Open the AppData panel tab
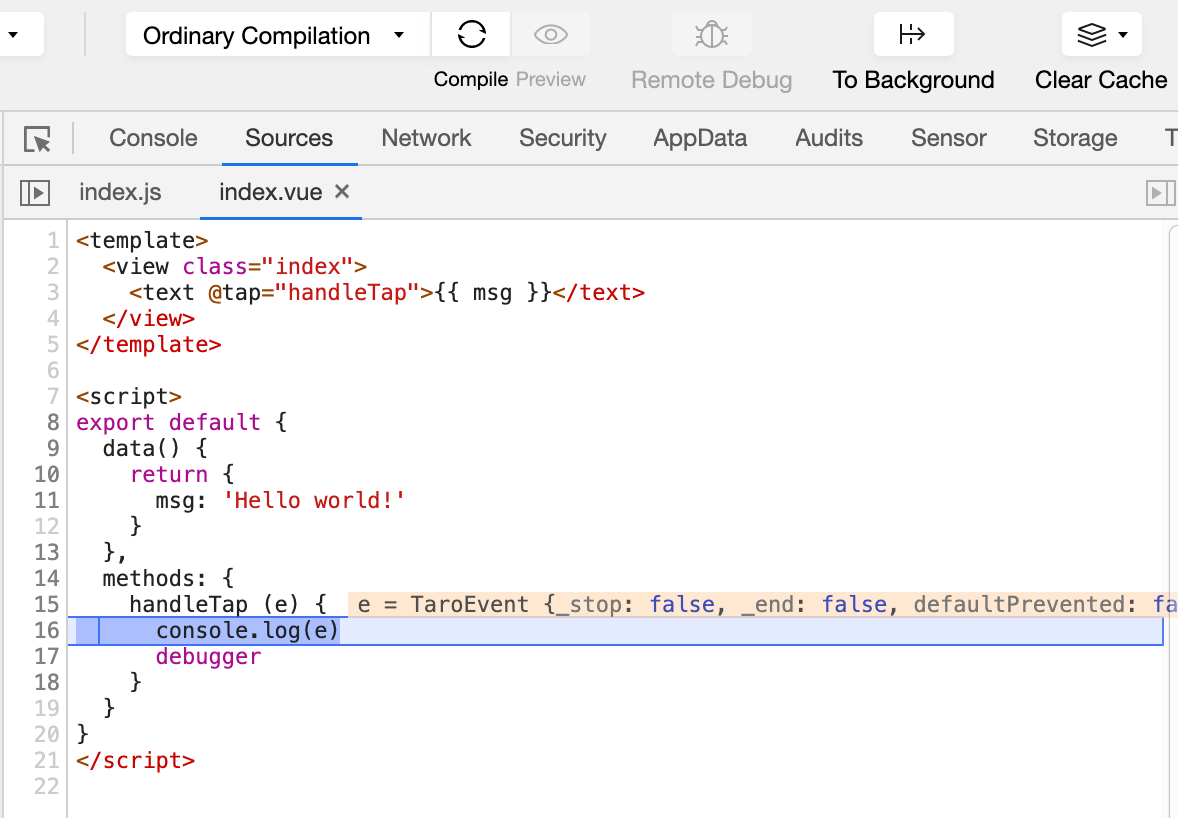 pos(699,138)
